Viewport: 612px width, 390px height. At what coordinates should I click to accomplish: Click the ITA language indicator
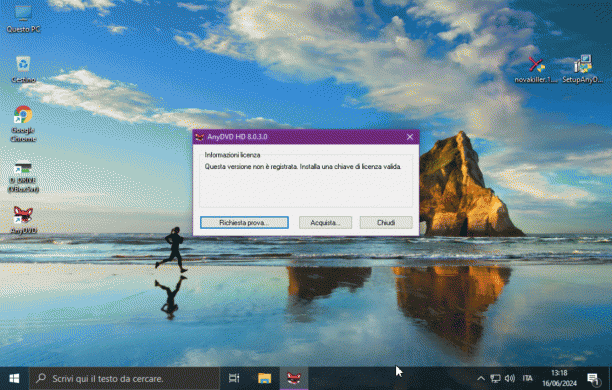527,378
